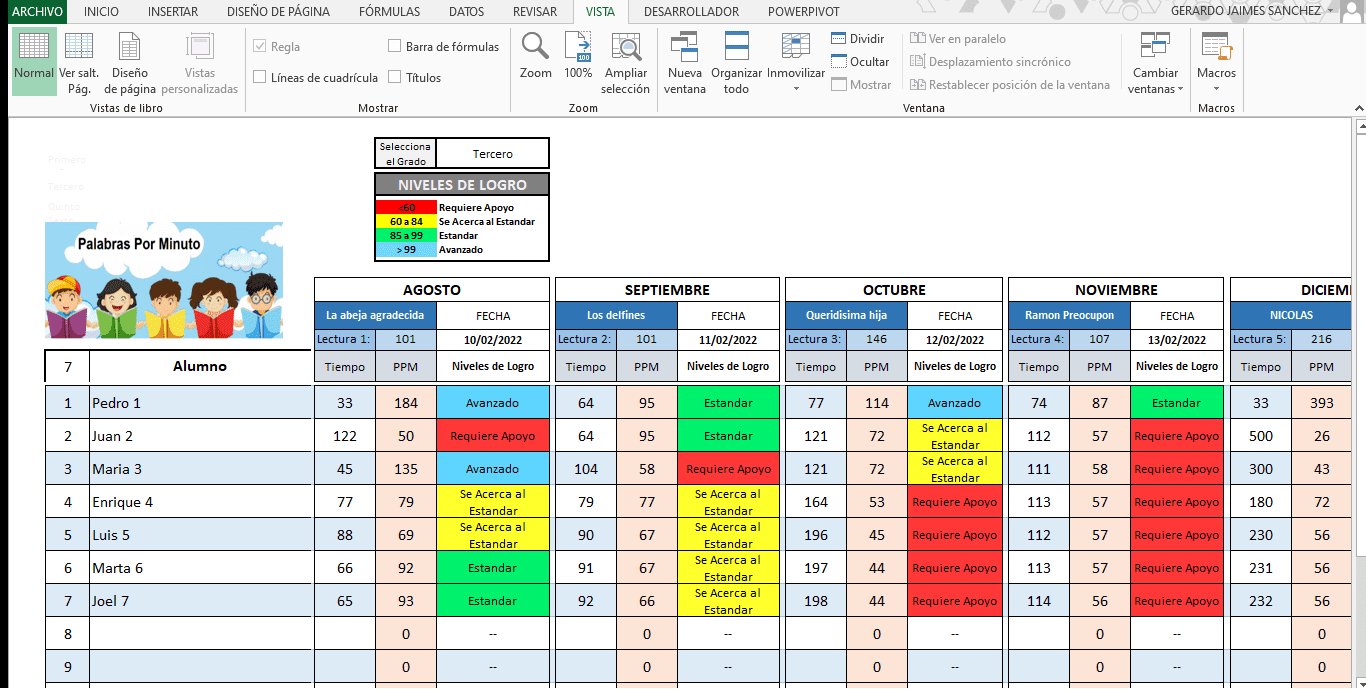Select the Normal view icon
Screen dimensions: 1366x692
(x=34, y=60)
